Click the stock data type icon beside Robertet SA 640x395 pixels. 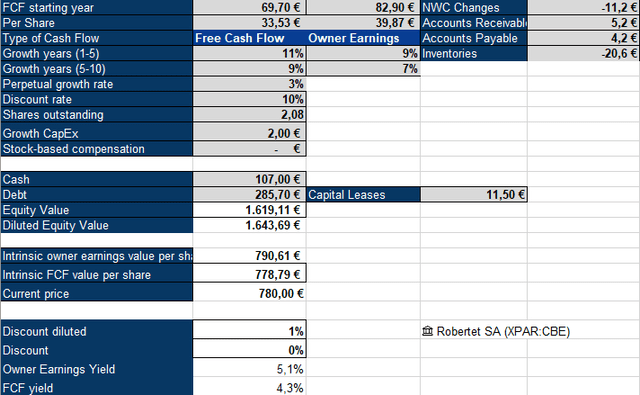tap(427, 331)
